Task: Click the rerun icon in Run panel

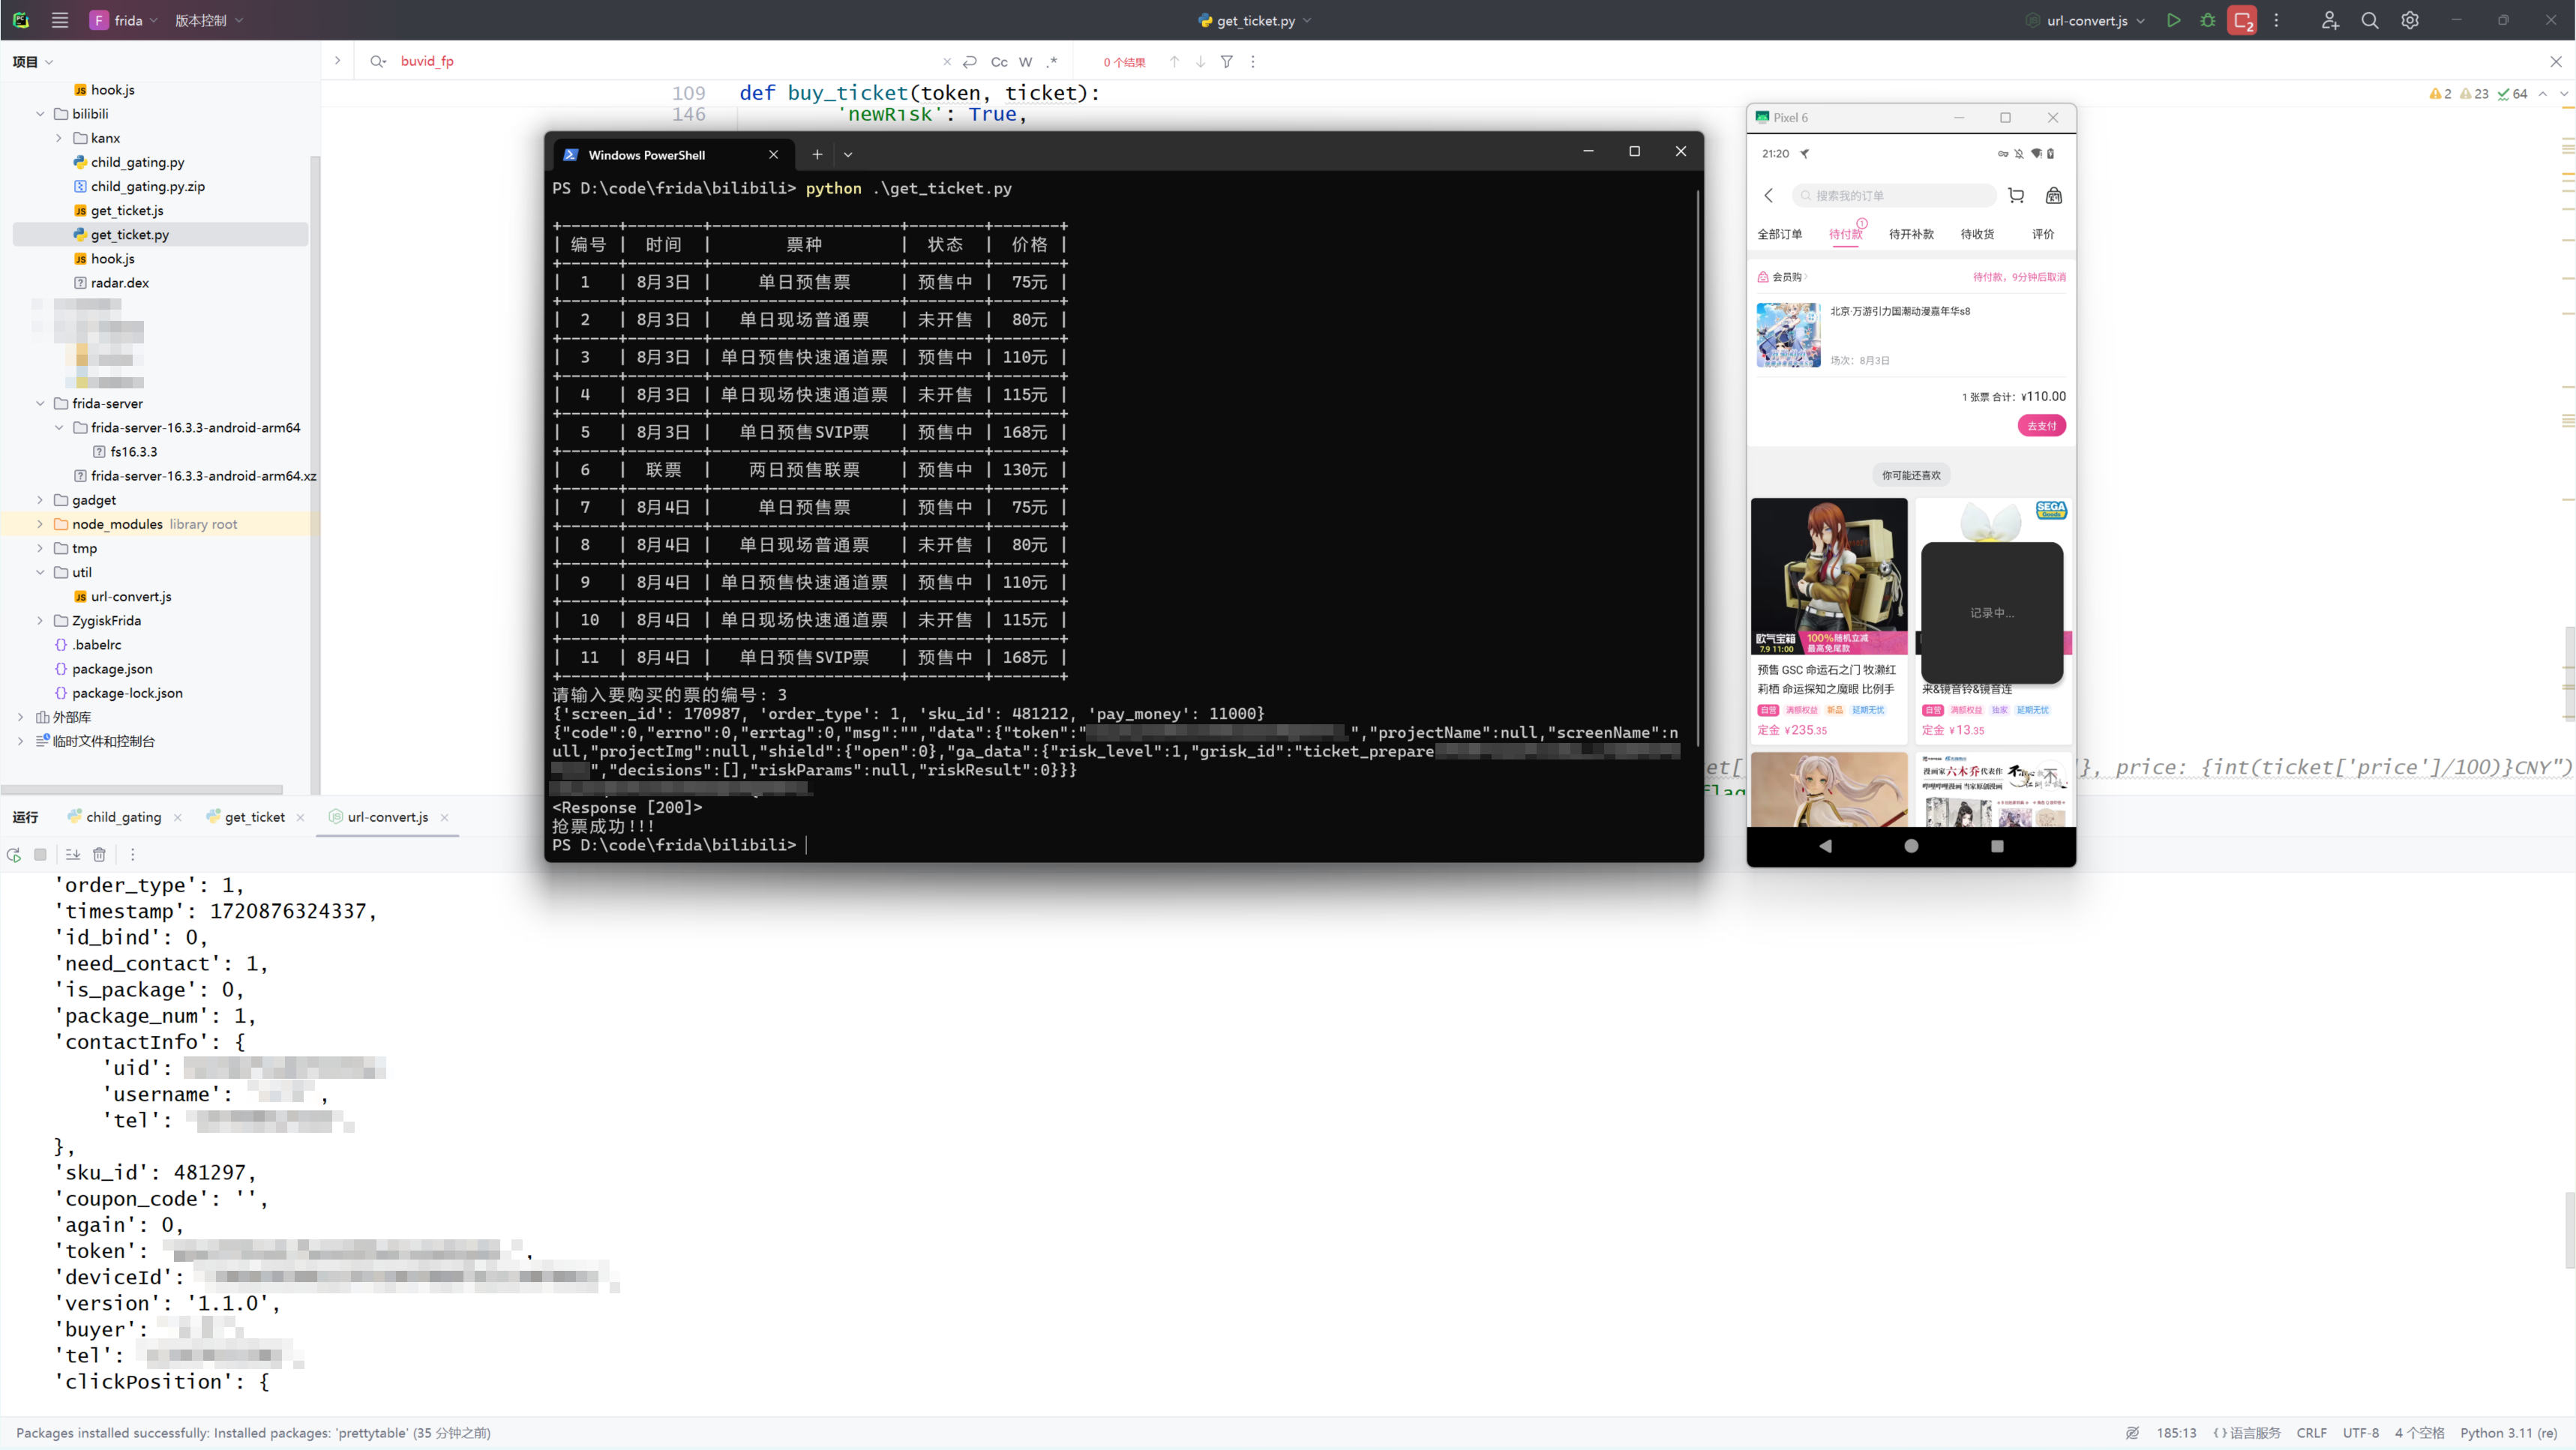Action: pyautogui.click(x=14, y=854)
